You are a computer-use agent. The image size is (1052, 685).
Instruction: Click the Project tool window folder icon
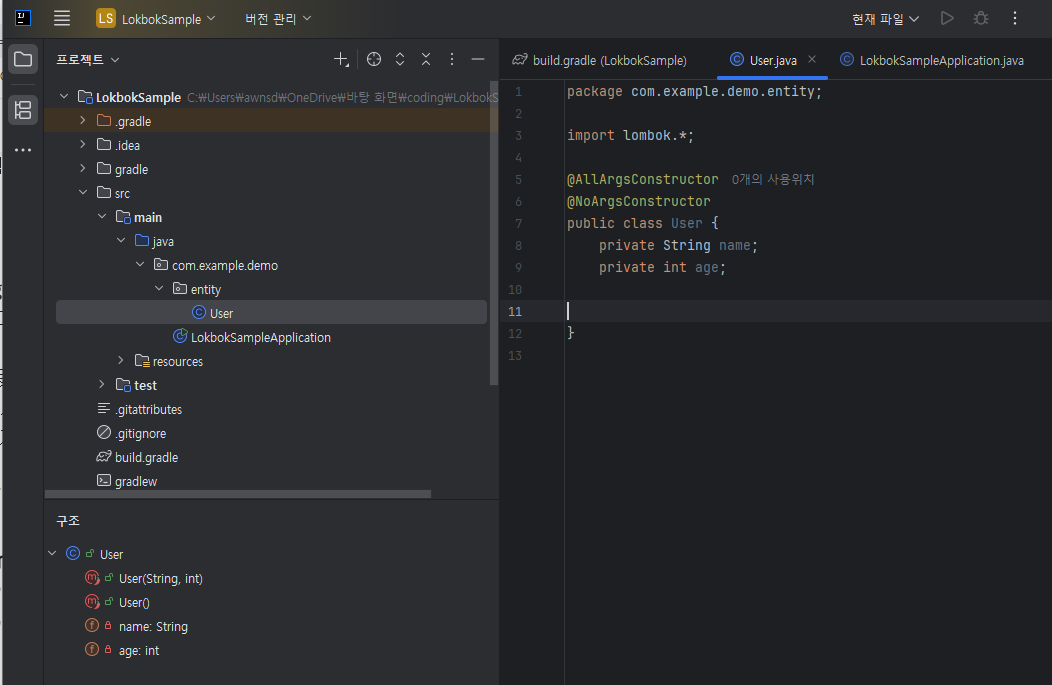23,60
